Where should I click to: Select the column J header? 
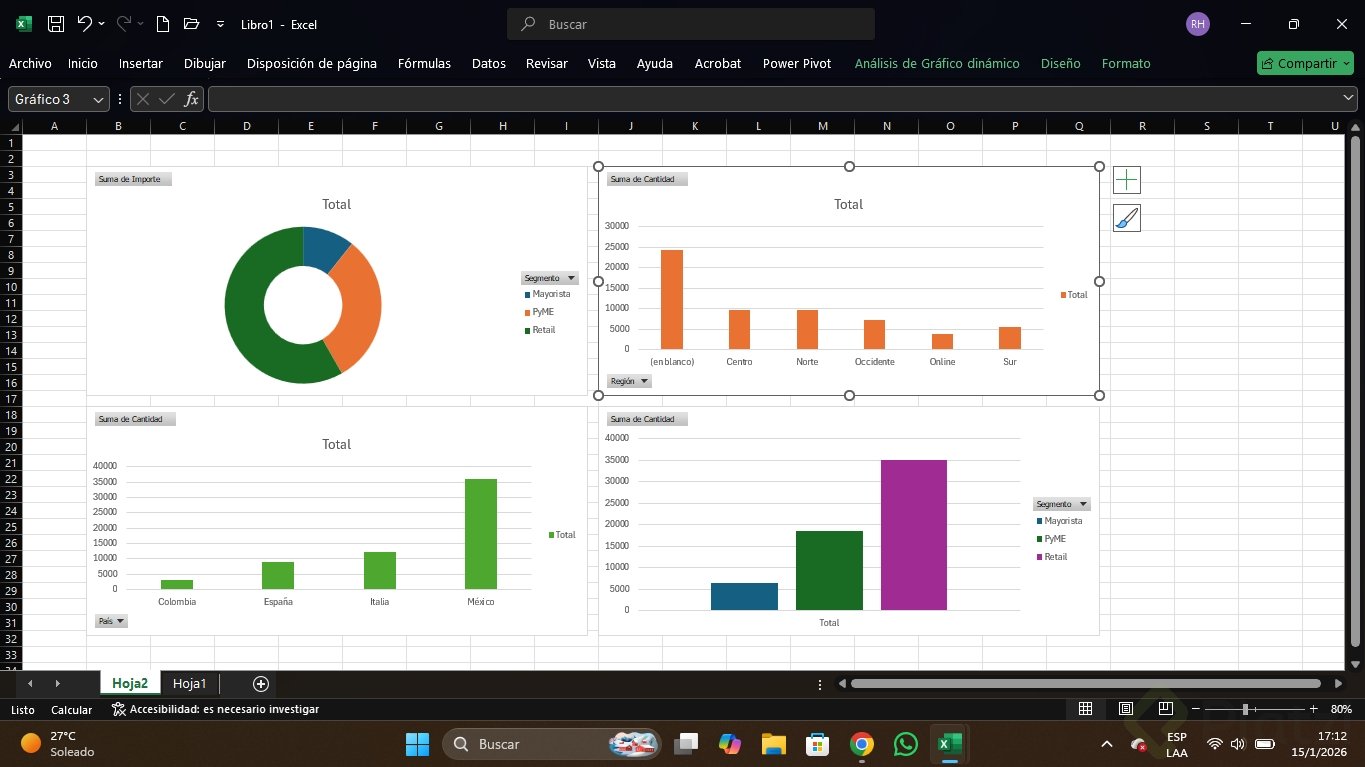[630, 126]
